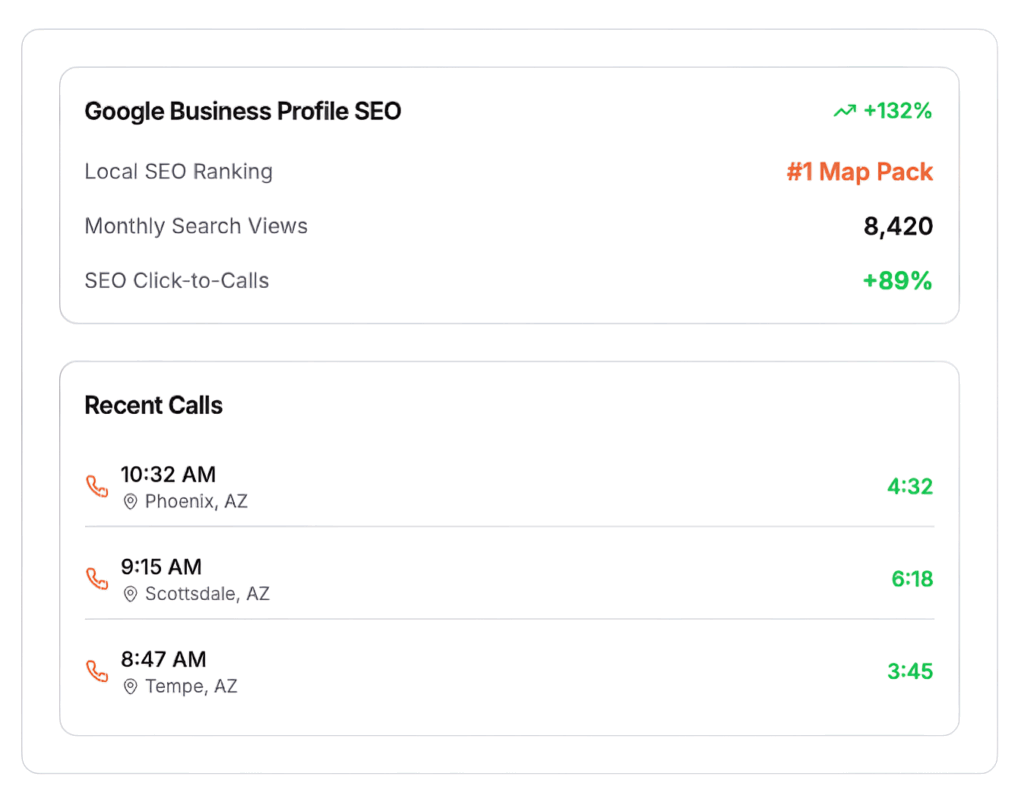
Task: Click the phone icon for the 10:32 AM call
Action: pos(97,487)
